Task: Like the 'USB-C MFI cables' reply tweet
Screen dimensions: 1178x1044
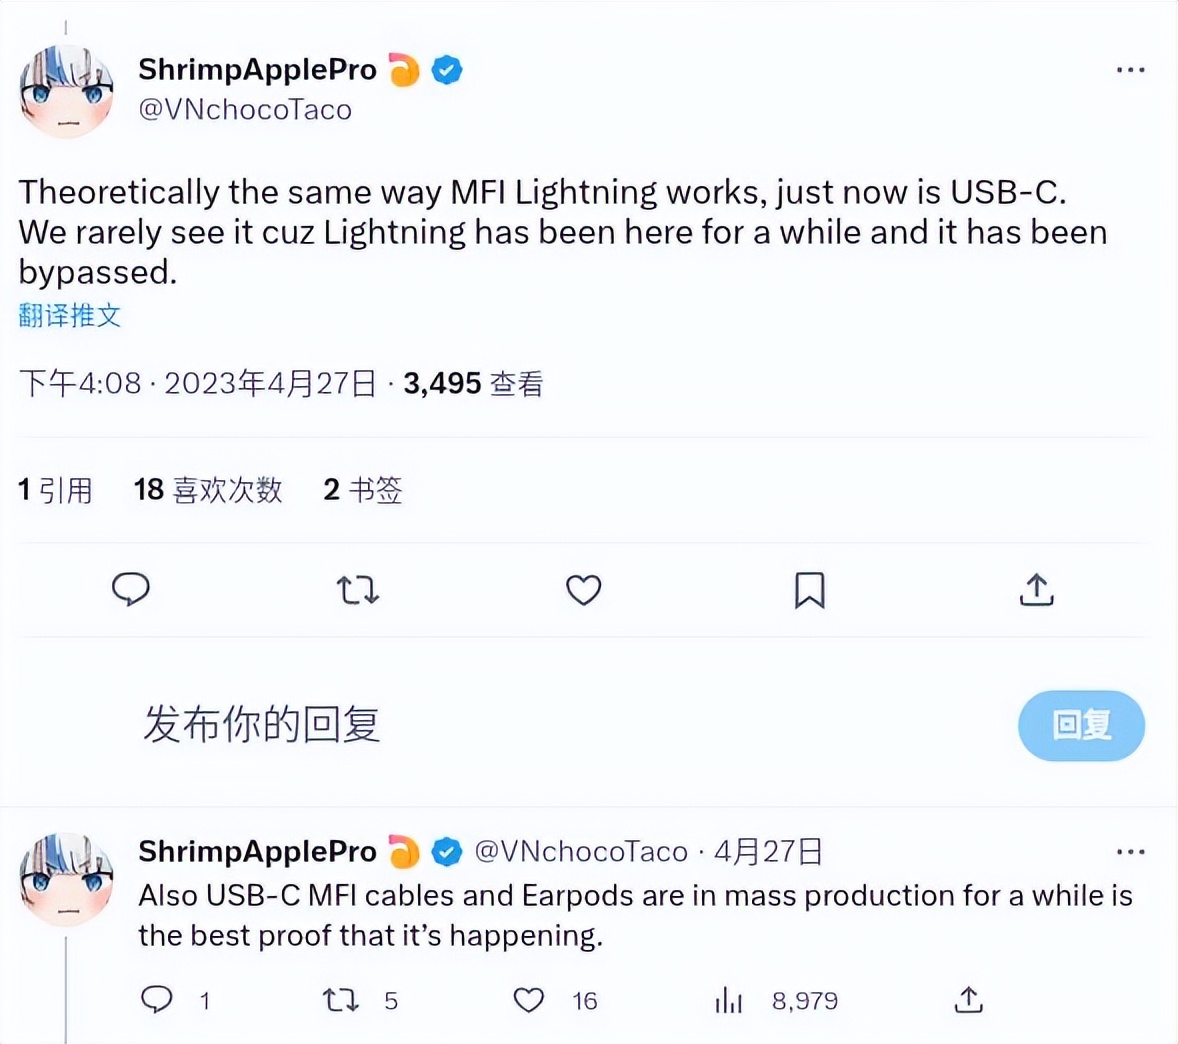Action: click(528, 999)
